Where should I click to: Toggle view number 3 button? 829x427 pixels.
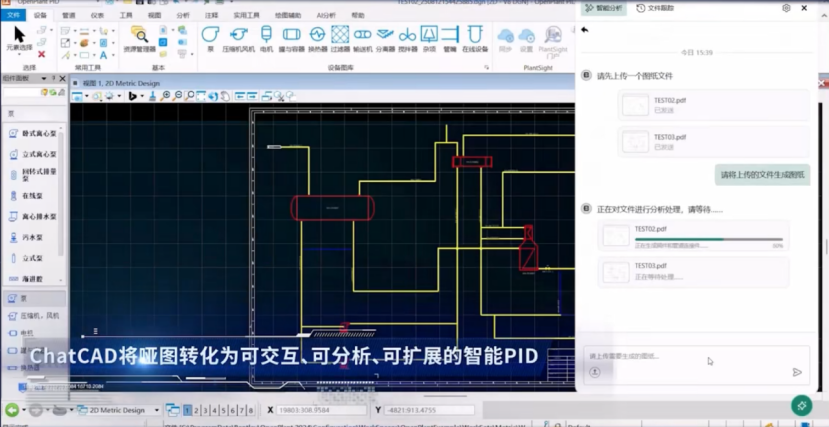click(x=205, y=410)
